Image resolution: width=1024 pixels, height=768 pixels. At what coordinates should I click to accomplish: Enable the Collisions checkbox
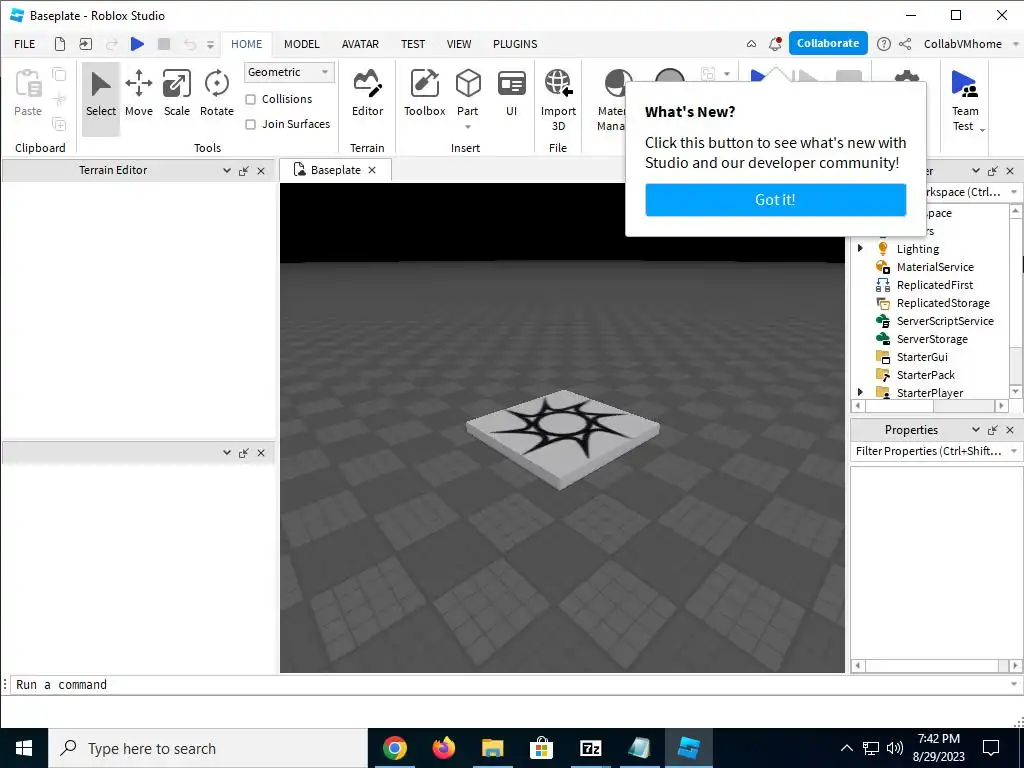click(x=250, y=99)
